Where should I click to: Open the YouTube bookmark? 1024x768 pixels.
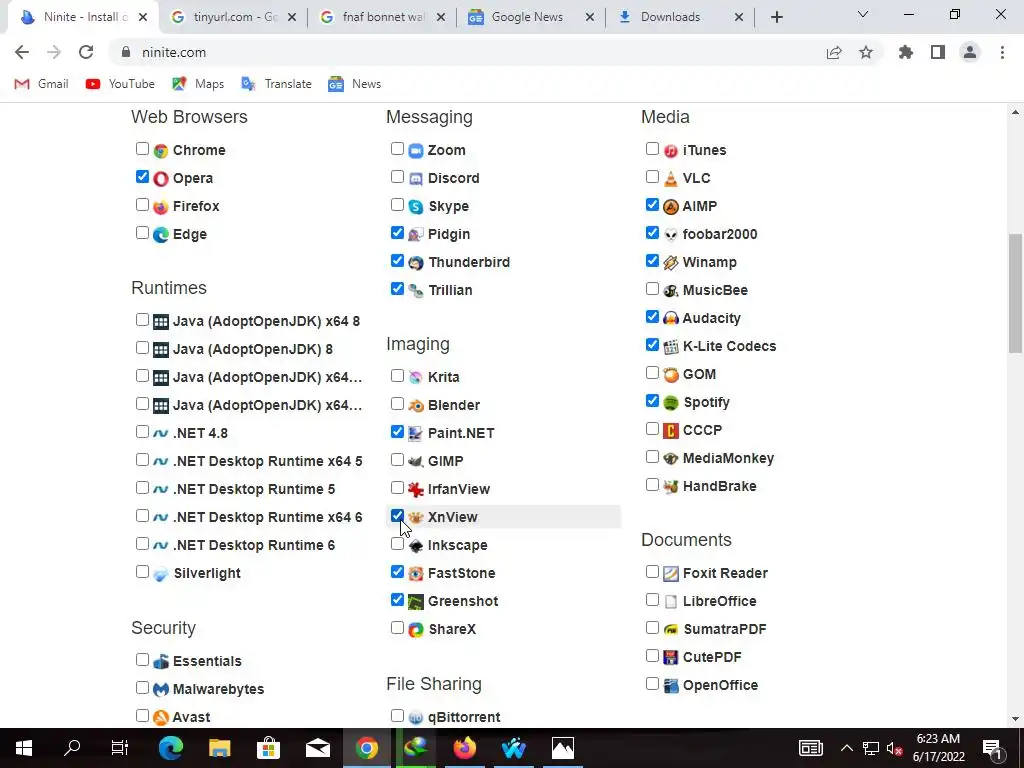121,84
